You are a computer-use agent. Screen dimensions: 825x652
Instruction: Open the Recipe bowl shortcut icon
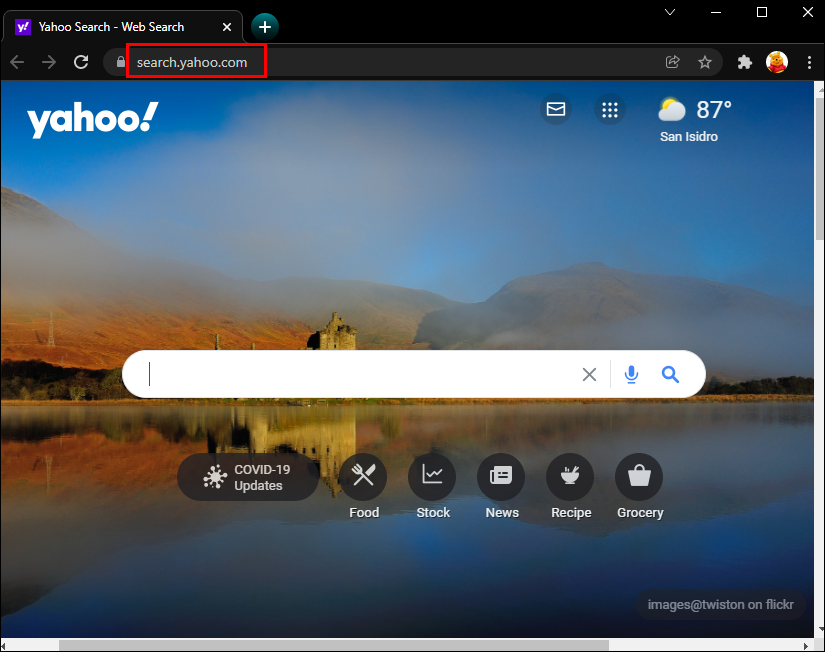pos(570,477)
